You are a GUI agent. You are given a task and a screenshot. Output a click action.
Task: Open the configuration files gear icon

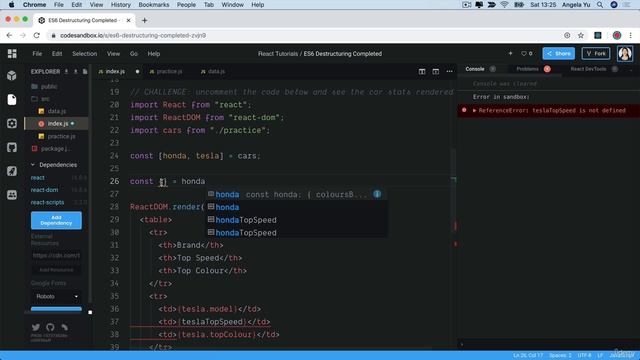pos(12,123)
